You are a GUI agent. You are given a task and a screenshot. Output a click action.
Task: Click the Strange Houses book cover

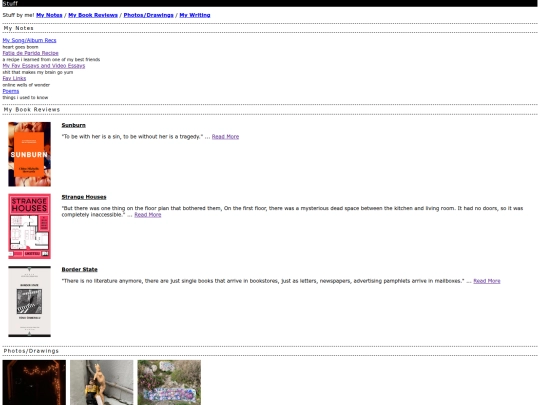30,226
